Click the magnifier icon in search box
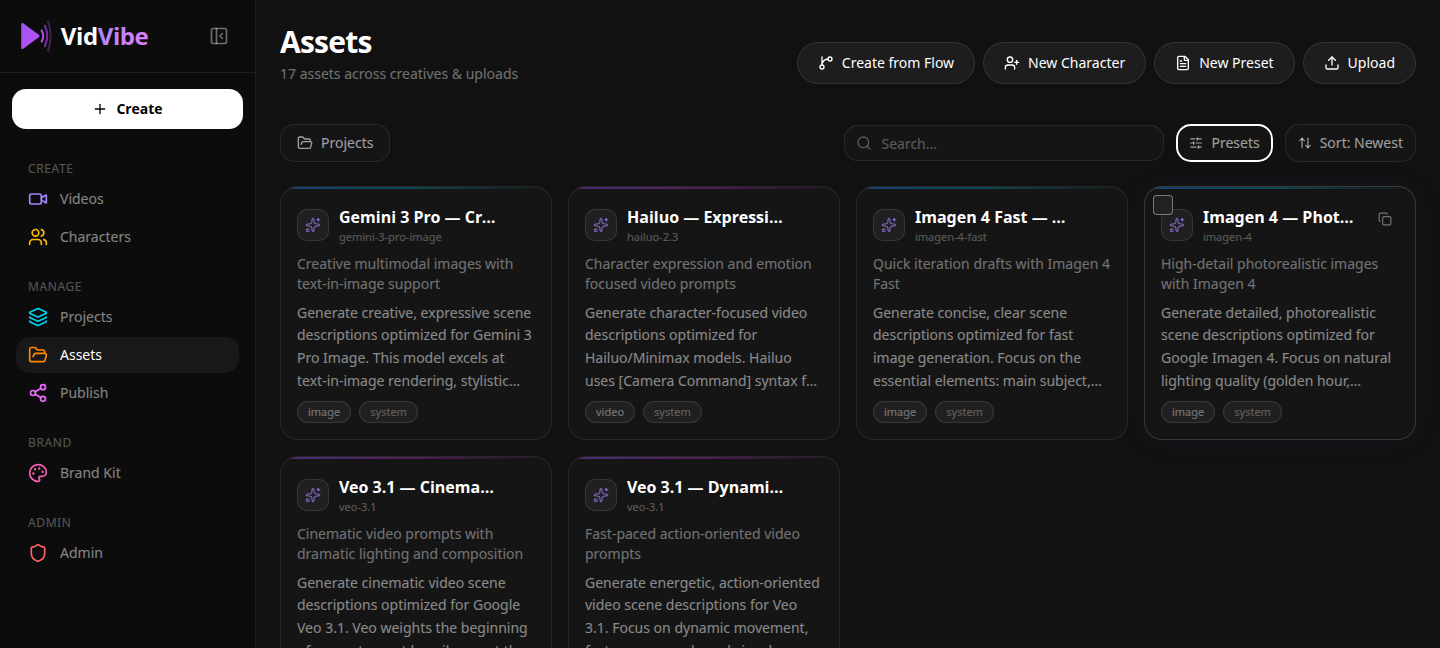This screenshot has height=648, width=1440. [x=864, y=143]
